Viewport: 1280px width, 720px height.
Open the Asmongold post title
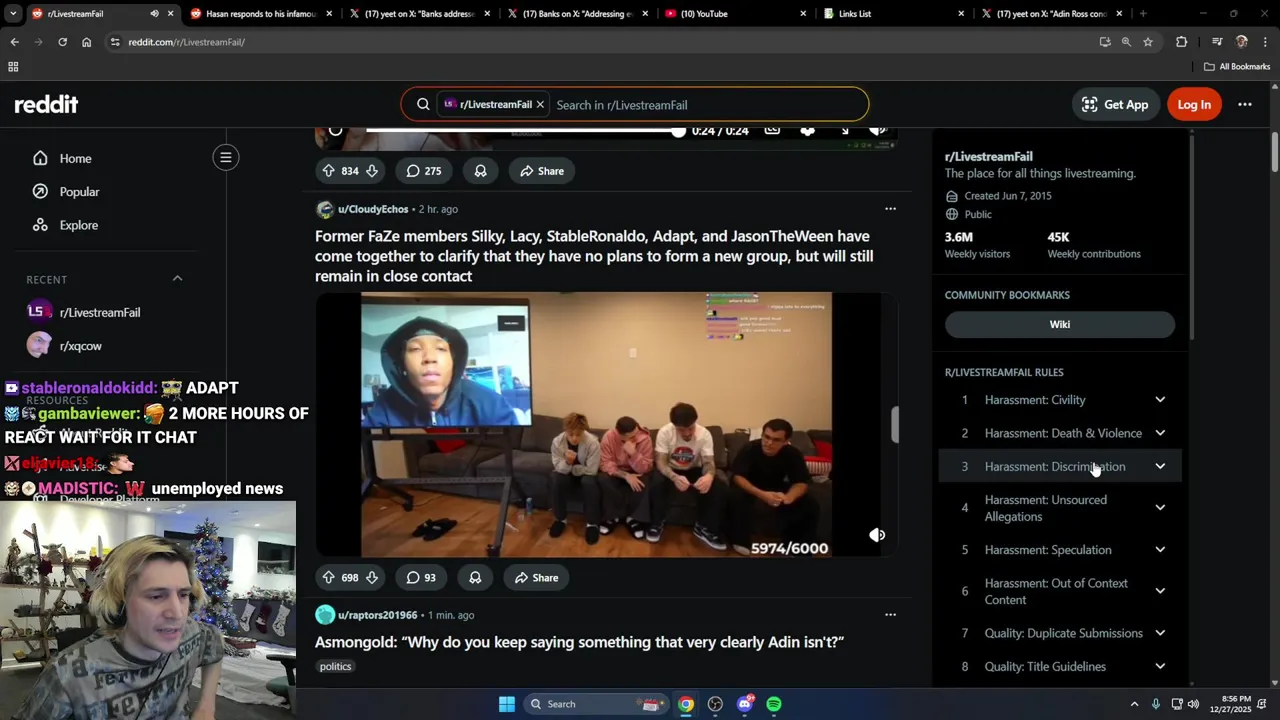[x=579, y=642]
